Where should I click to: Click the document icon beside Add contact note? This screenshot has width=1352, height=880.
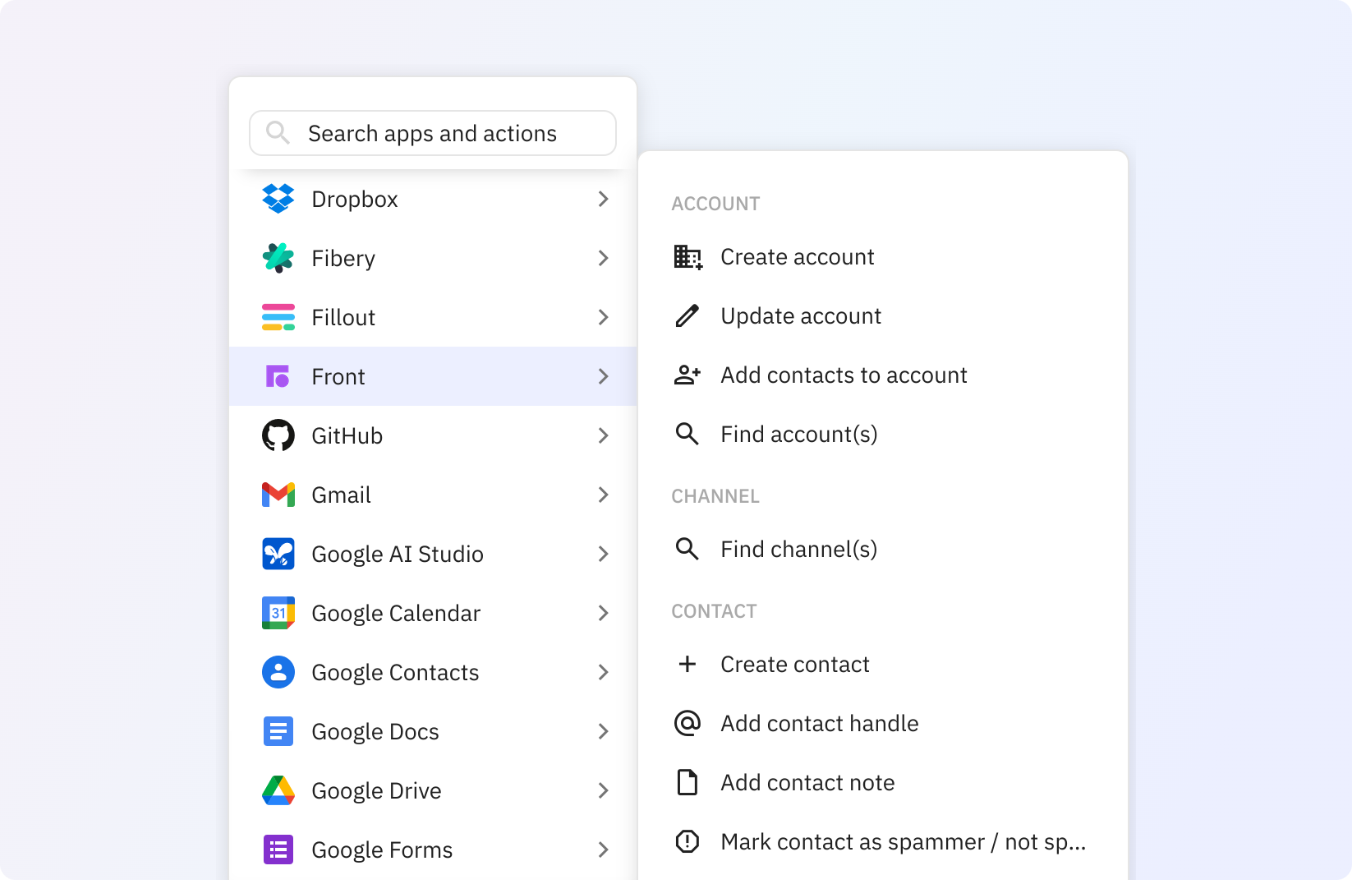pyautogui.click(x=687, y=782)
